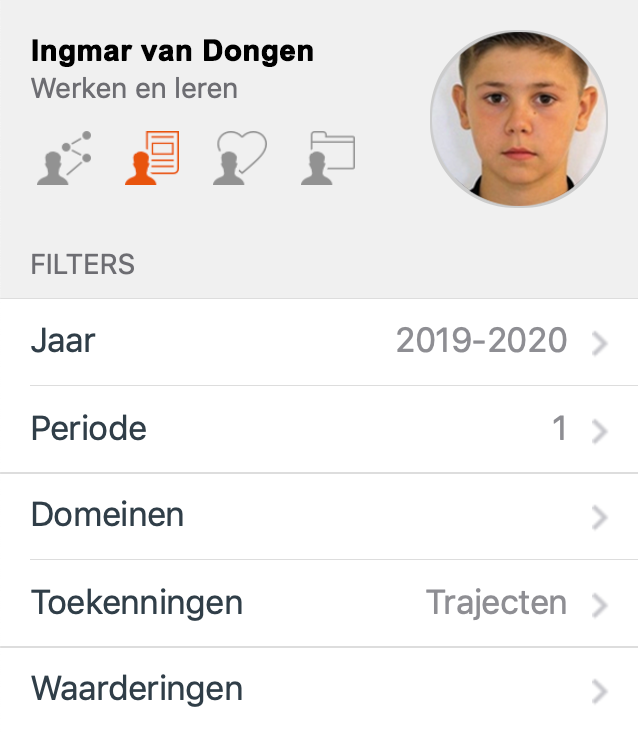
Task: Expand the Jaar filter chevron
Action: 599,343
